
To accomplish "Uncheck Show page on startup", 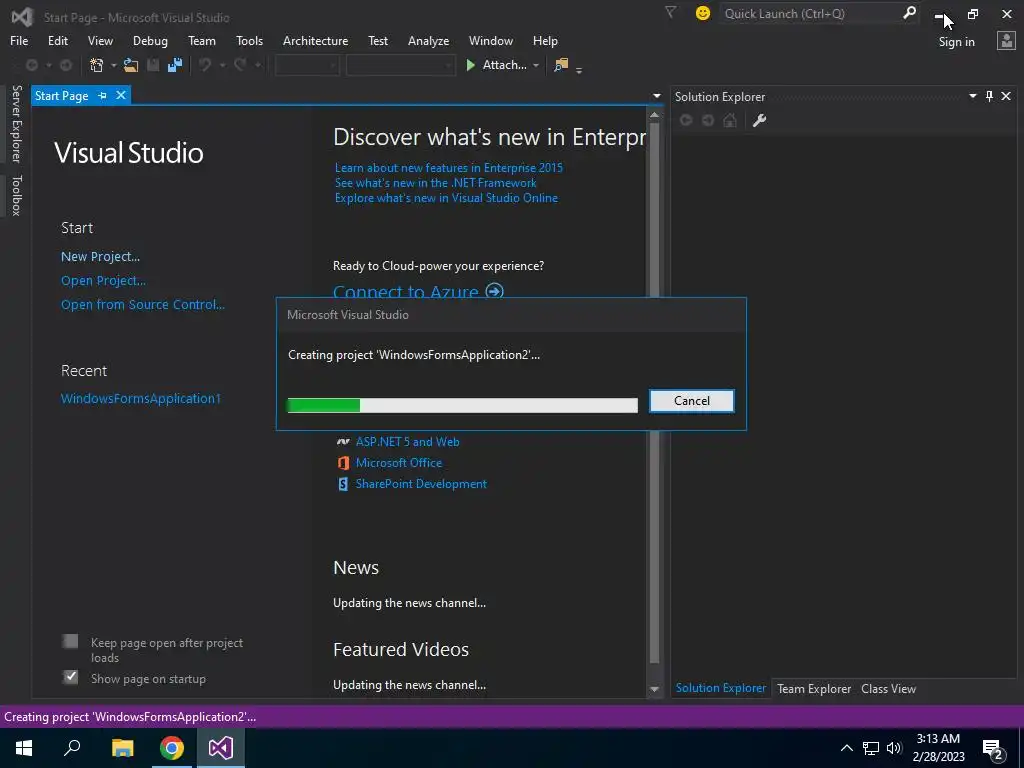I will 71,677.
